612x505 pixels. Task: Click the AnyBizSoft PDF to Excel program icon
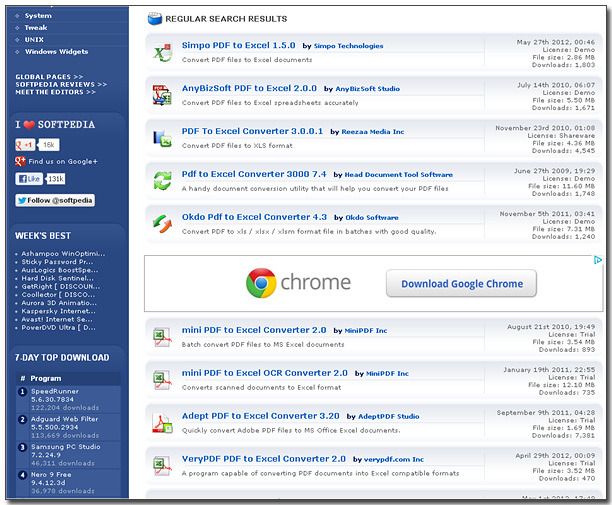(162, 95)
